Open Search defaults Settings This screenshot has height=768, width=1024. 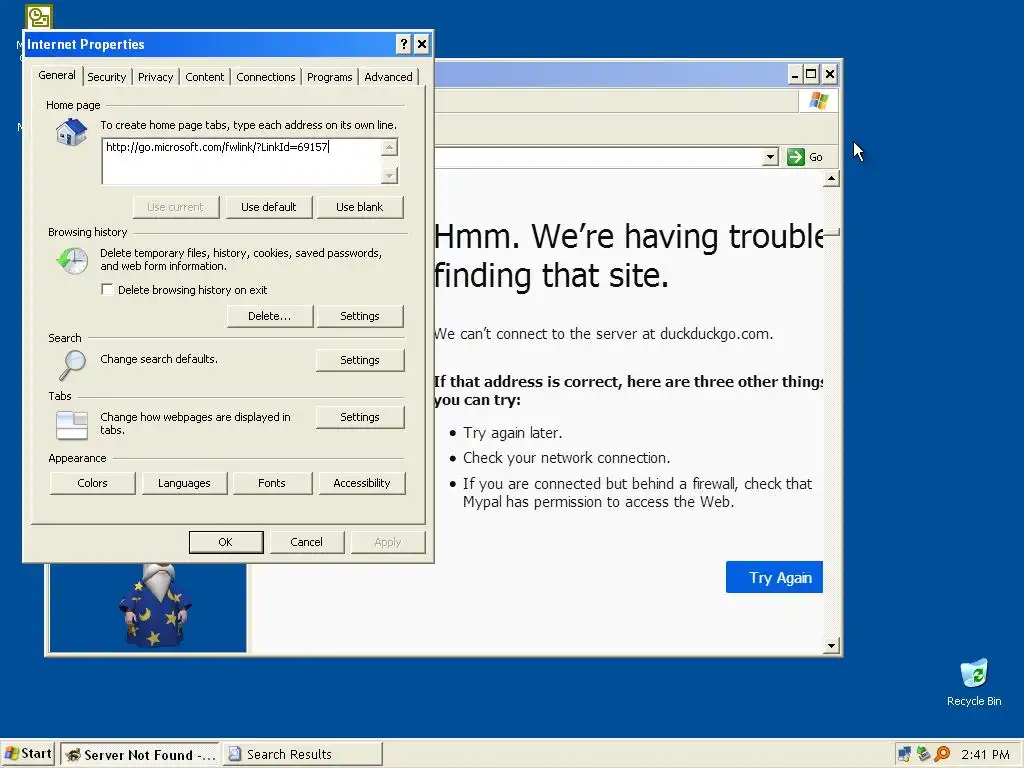[x=360, y=360]
